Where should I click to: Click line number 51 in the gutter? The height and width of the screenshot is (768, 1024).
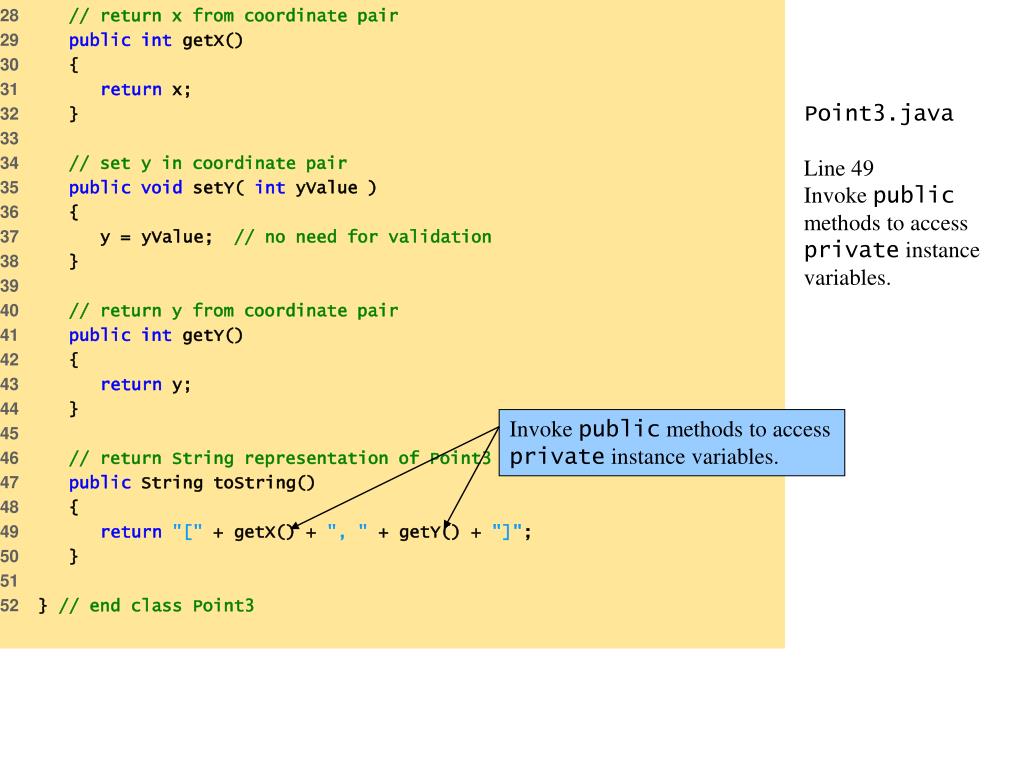coord(10,581)
